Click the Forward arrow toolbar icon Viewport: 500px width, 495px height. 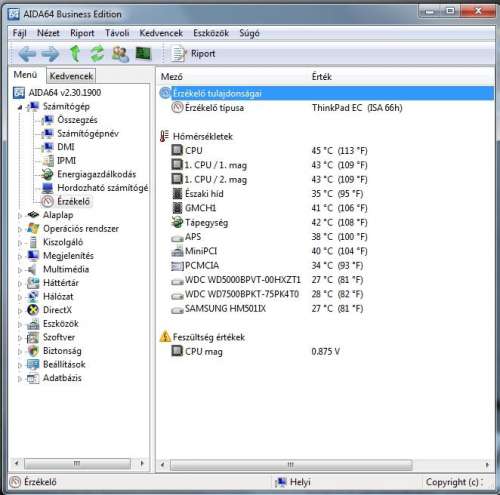click(x=50, y=53)
